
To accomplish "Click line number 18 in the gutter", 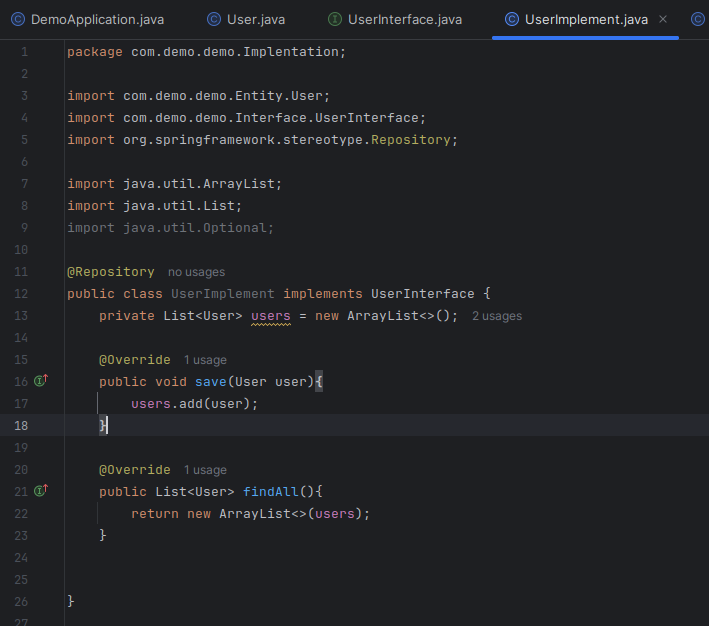I will 21,426.
